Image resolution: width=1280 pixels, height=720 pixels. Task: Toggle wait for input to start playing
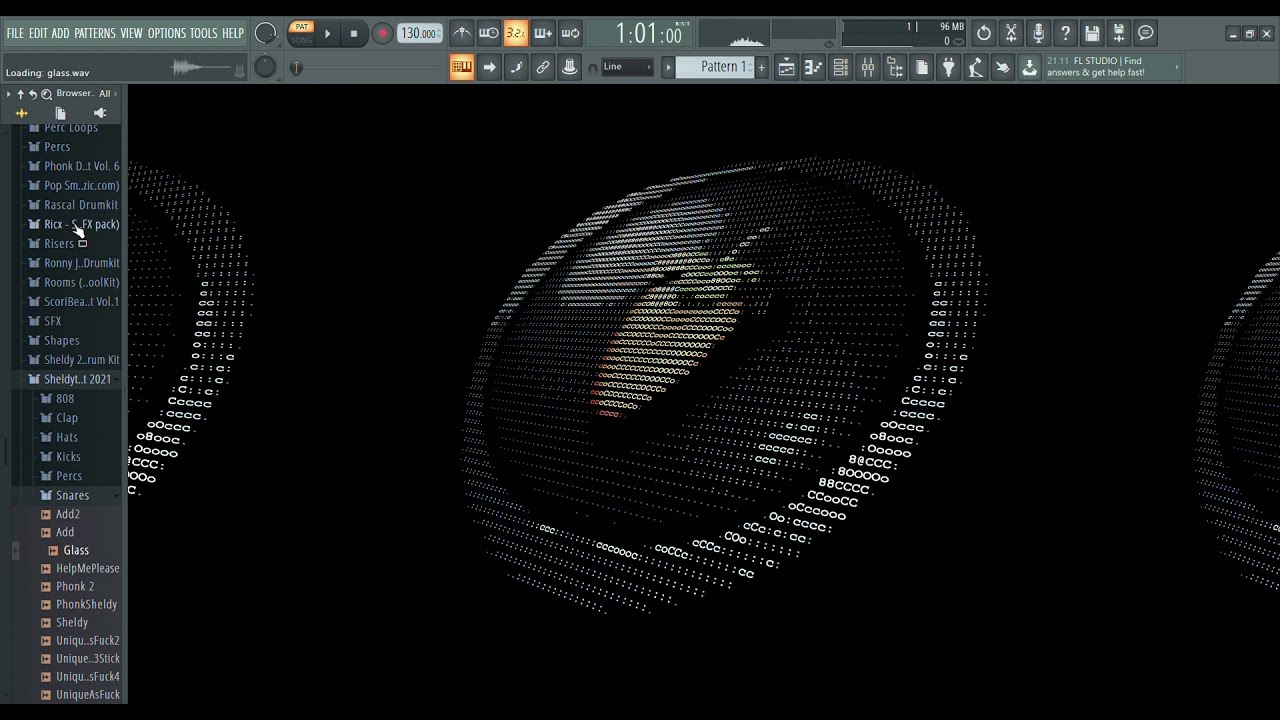pos(488,34)
